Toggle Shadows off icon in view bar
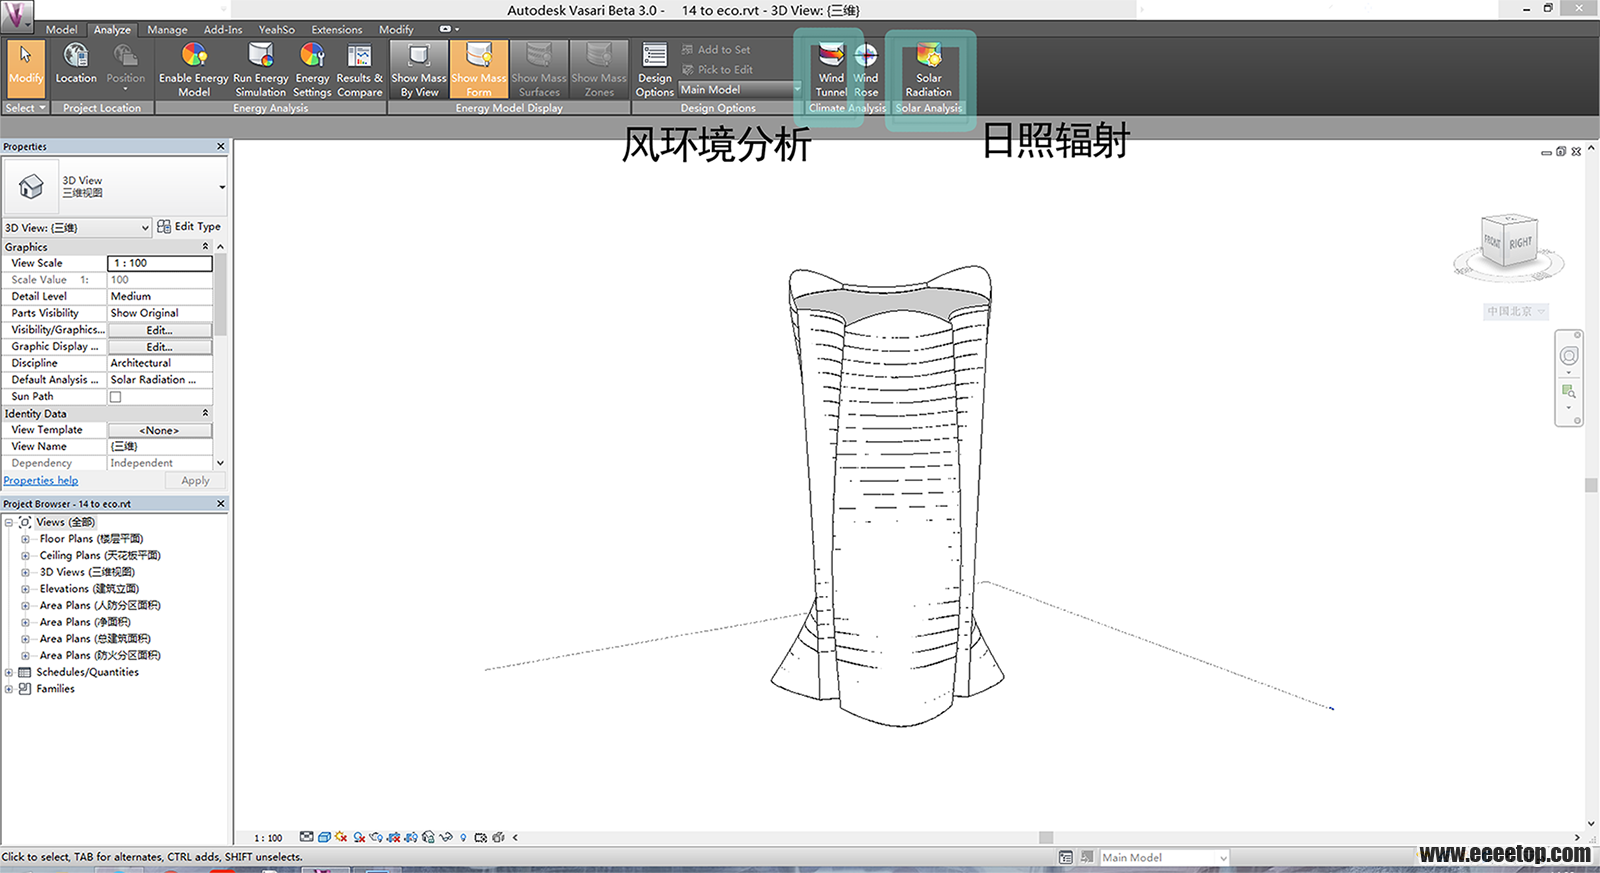Image resolution: width=1600 pixels, height=873 pixels. [359, 837]
